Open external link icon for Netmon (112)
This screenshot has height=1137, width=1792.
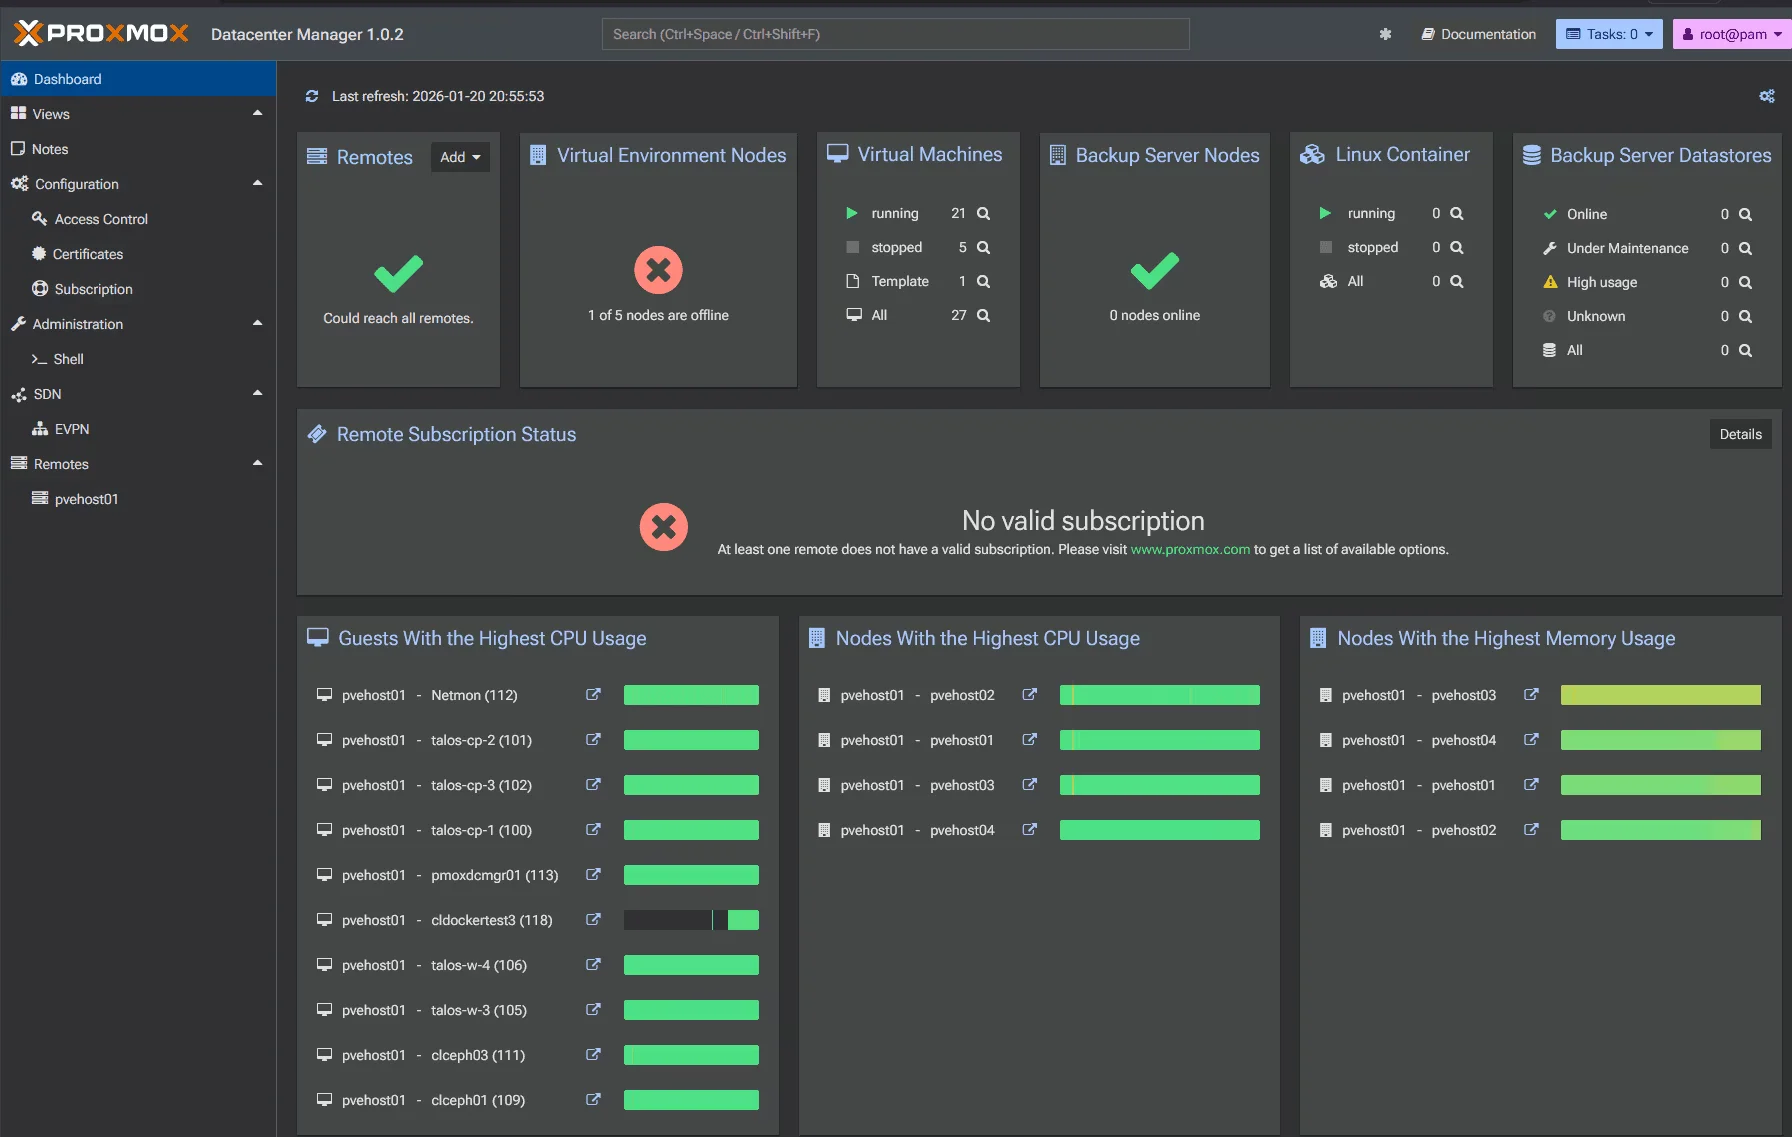[x=593, y=695]
